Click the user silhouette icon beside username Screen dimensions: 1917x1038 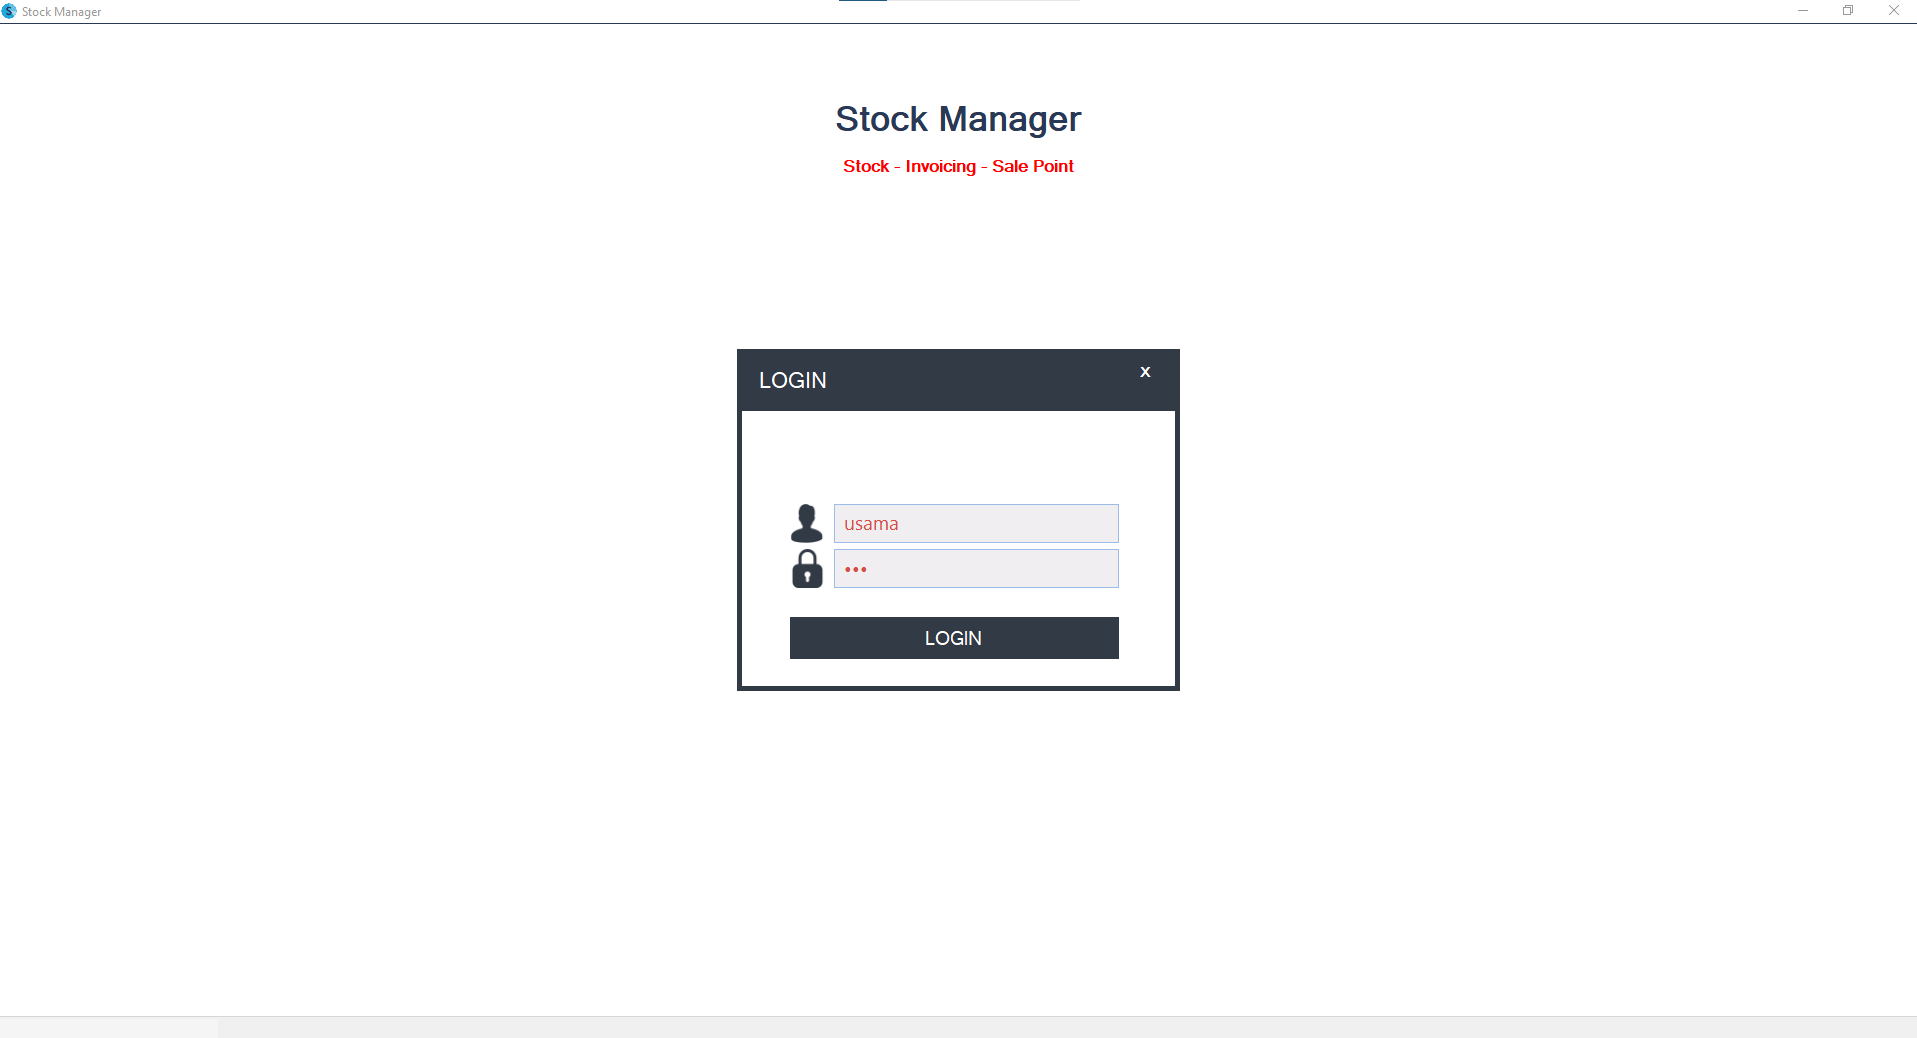click(807, 523)
